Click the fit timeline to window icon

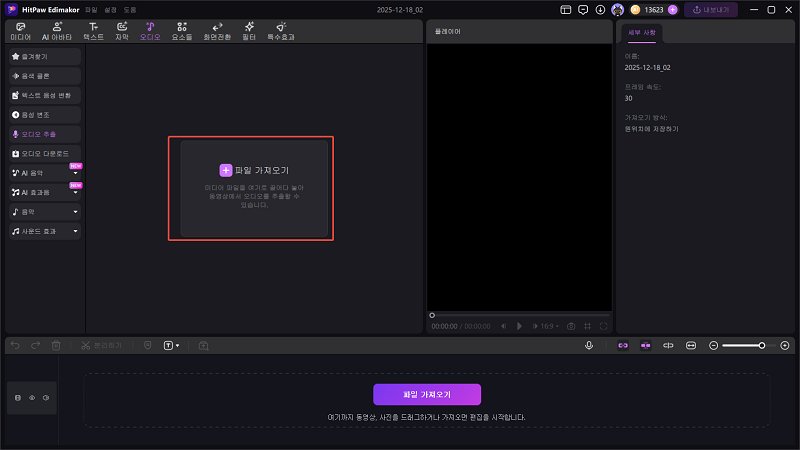click(690, 345)
